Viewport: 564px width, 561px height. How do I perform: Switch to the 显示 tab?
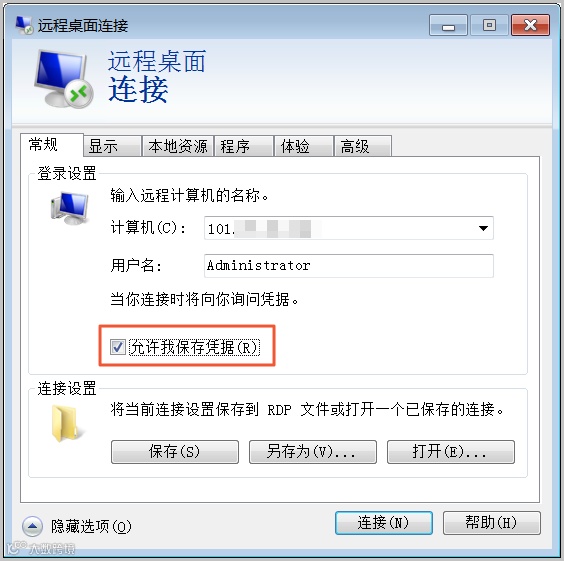[112, 146]
